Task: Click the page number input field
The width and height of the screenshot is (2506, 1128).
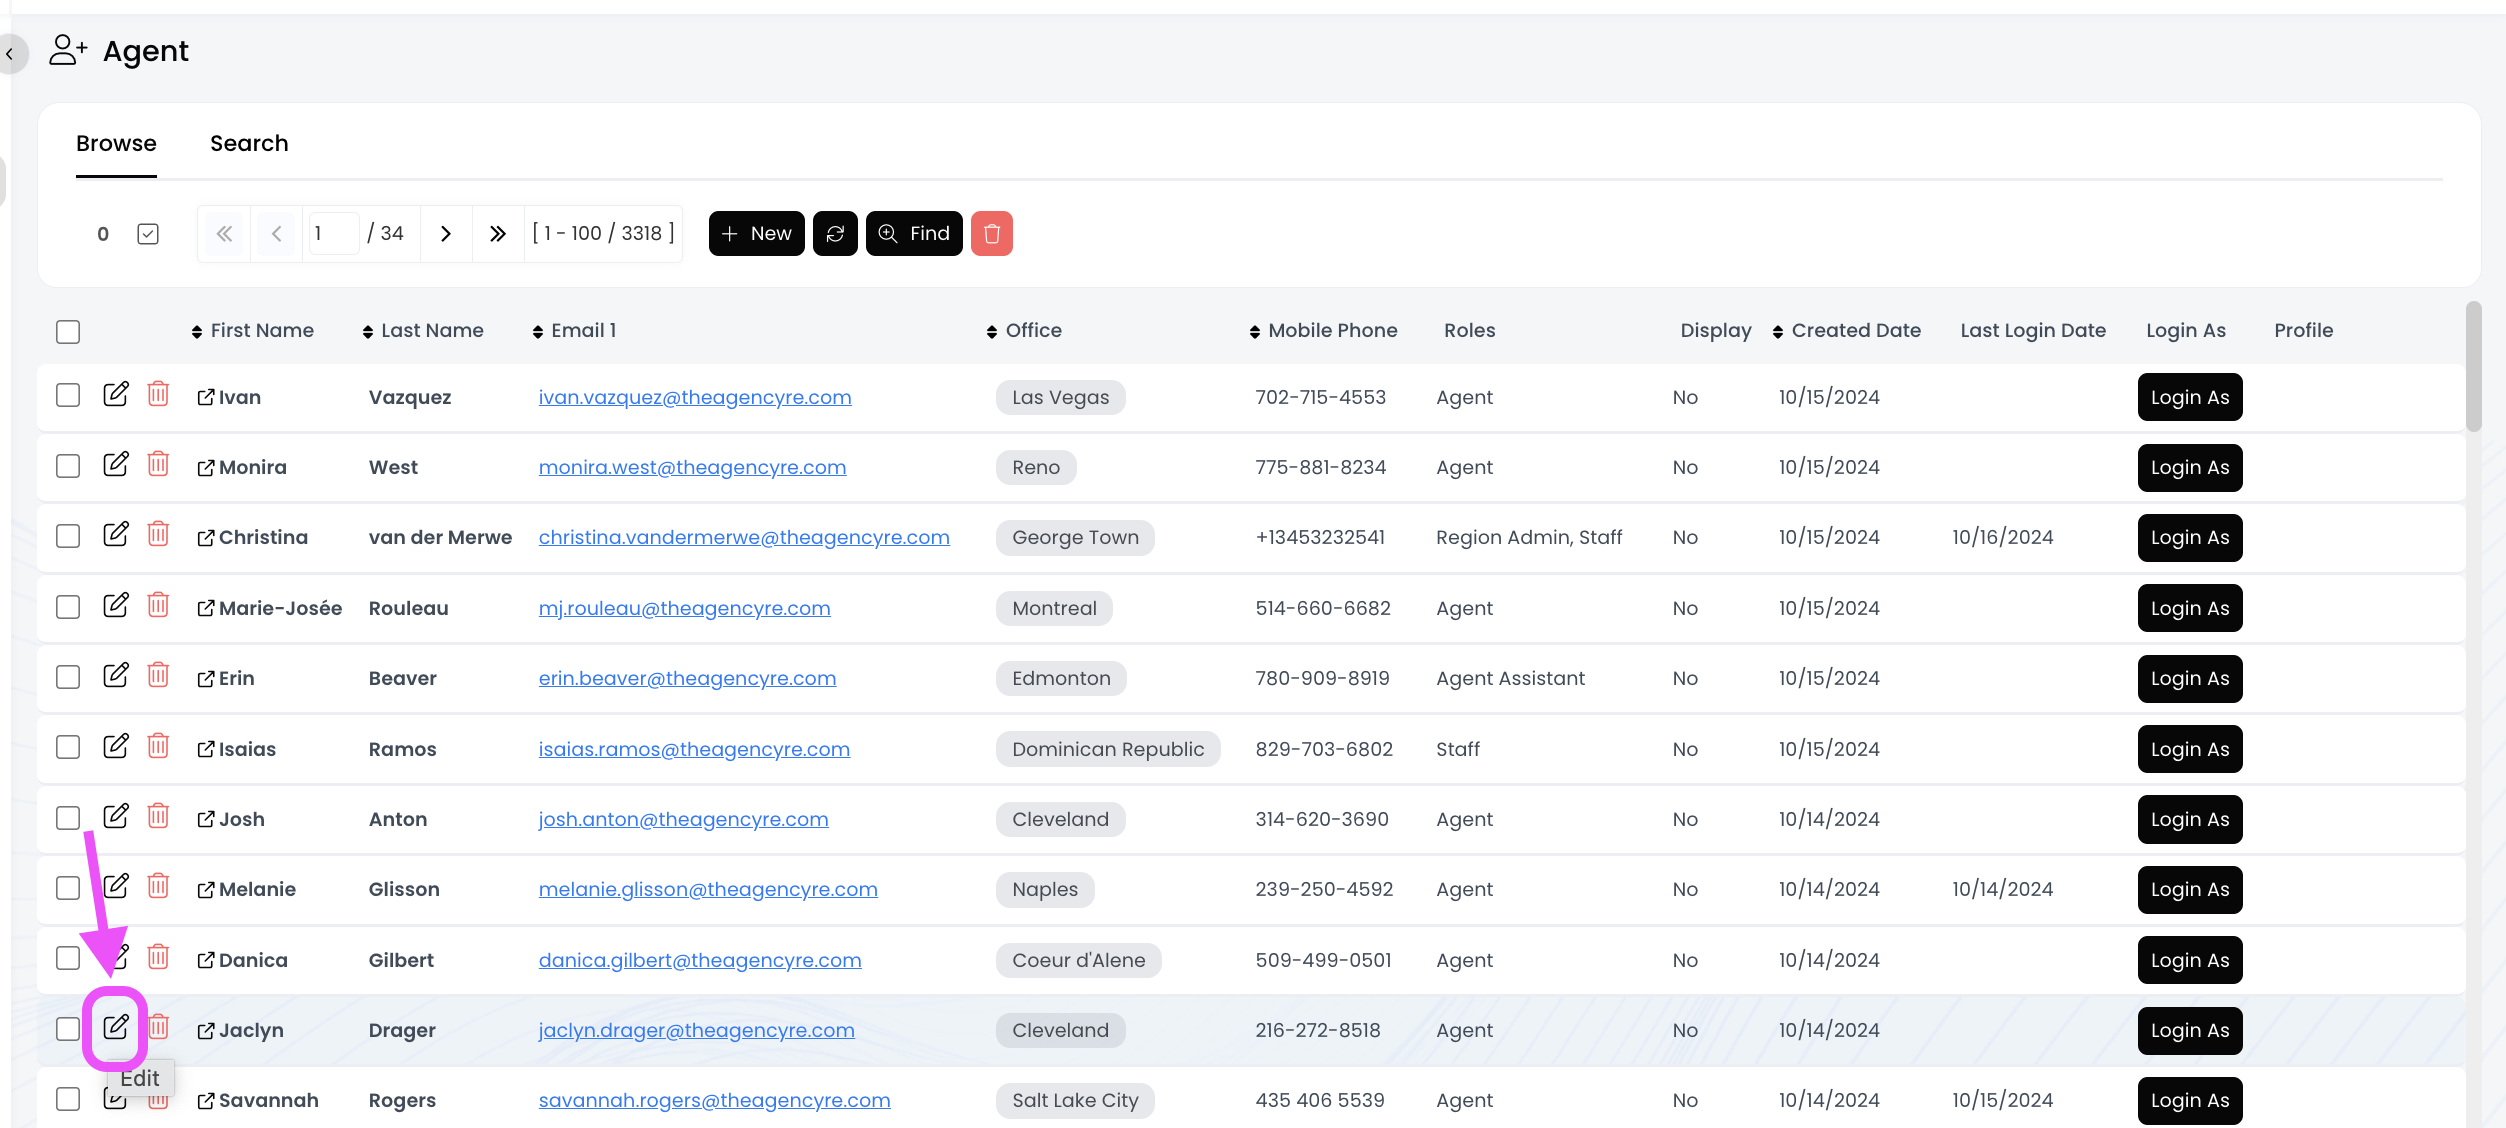Action: point(333,233)
